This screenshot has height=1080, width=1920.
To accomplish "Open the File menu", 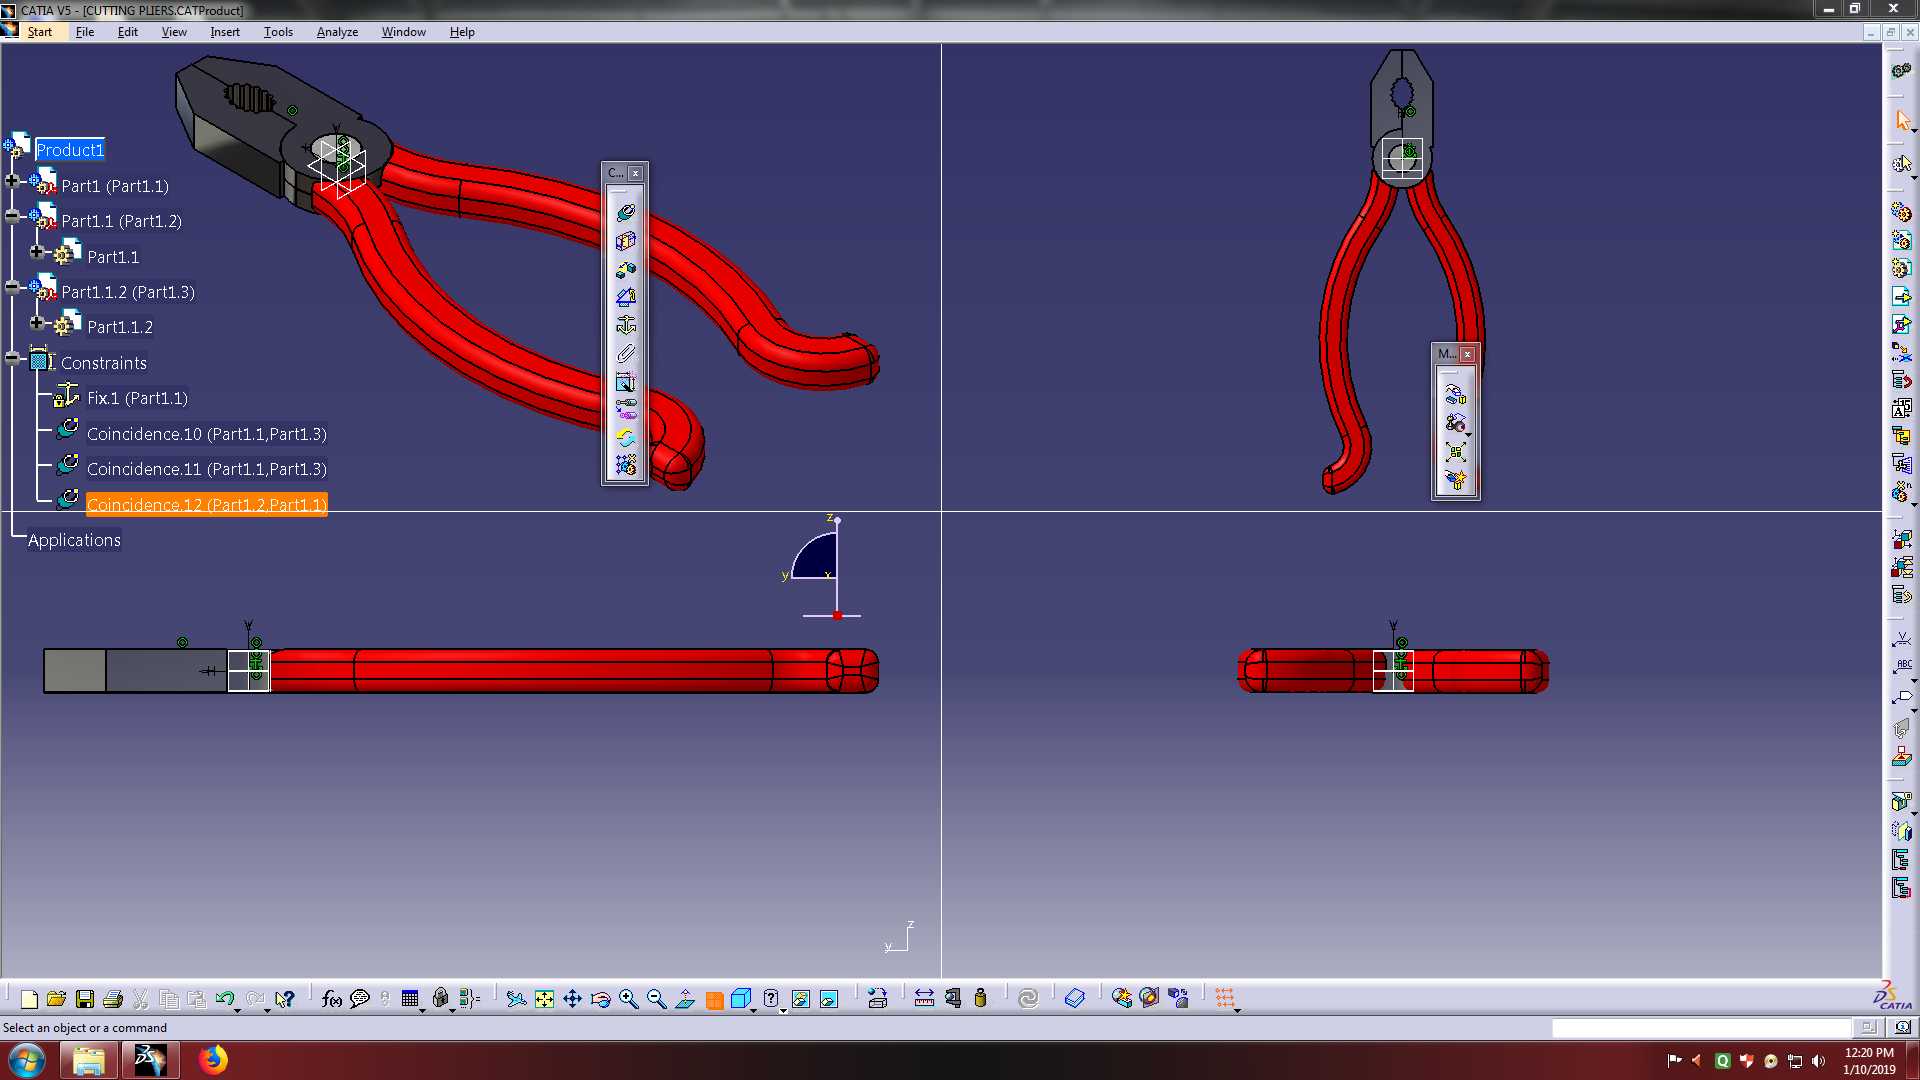I will pos(85,32).
